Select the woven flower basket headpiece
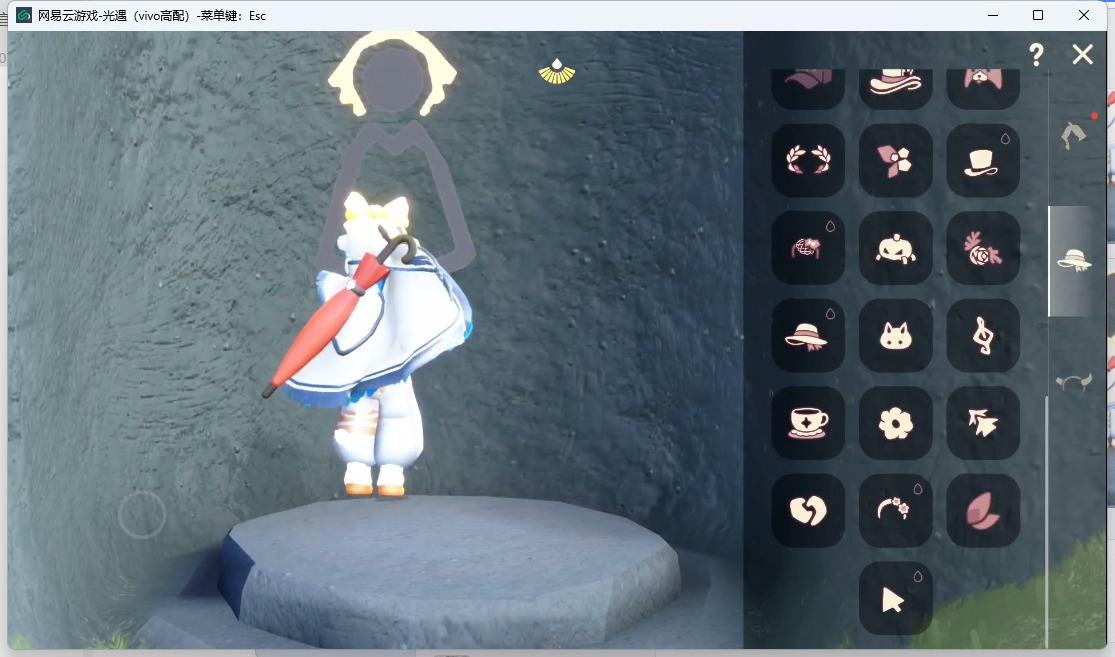 tap(808, 247)
